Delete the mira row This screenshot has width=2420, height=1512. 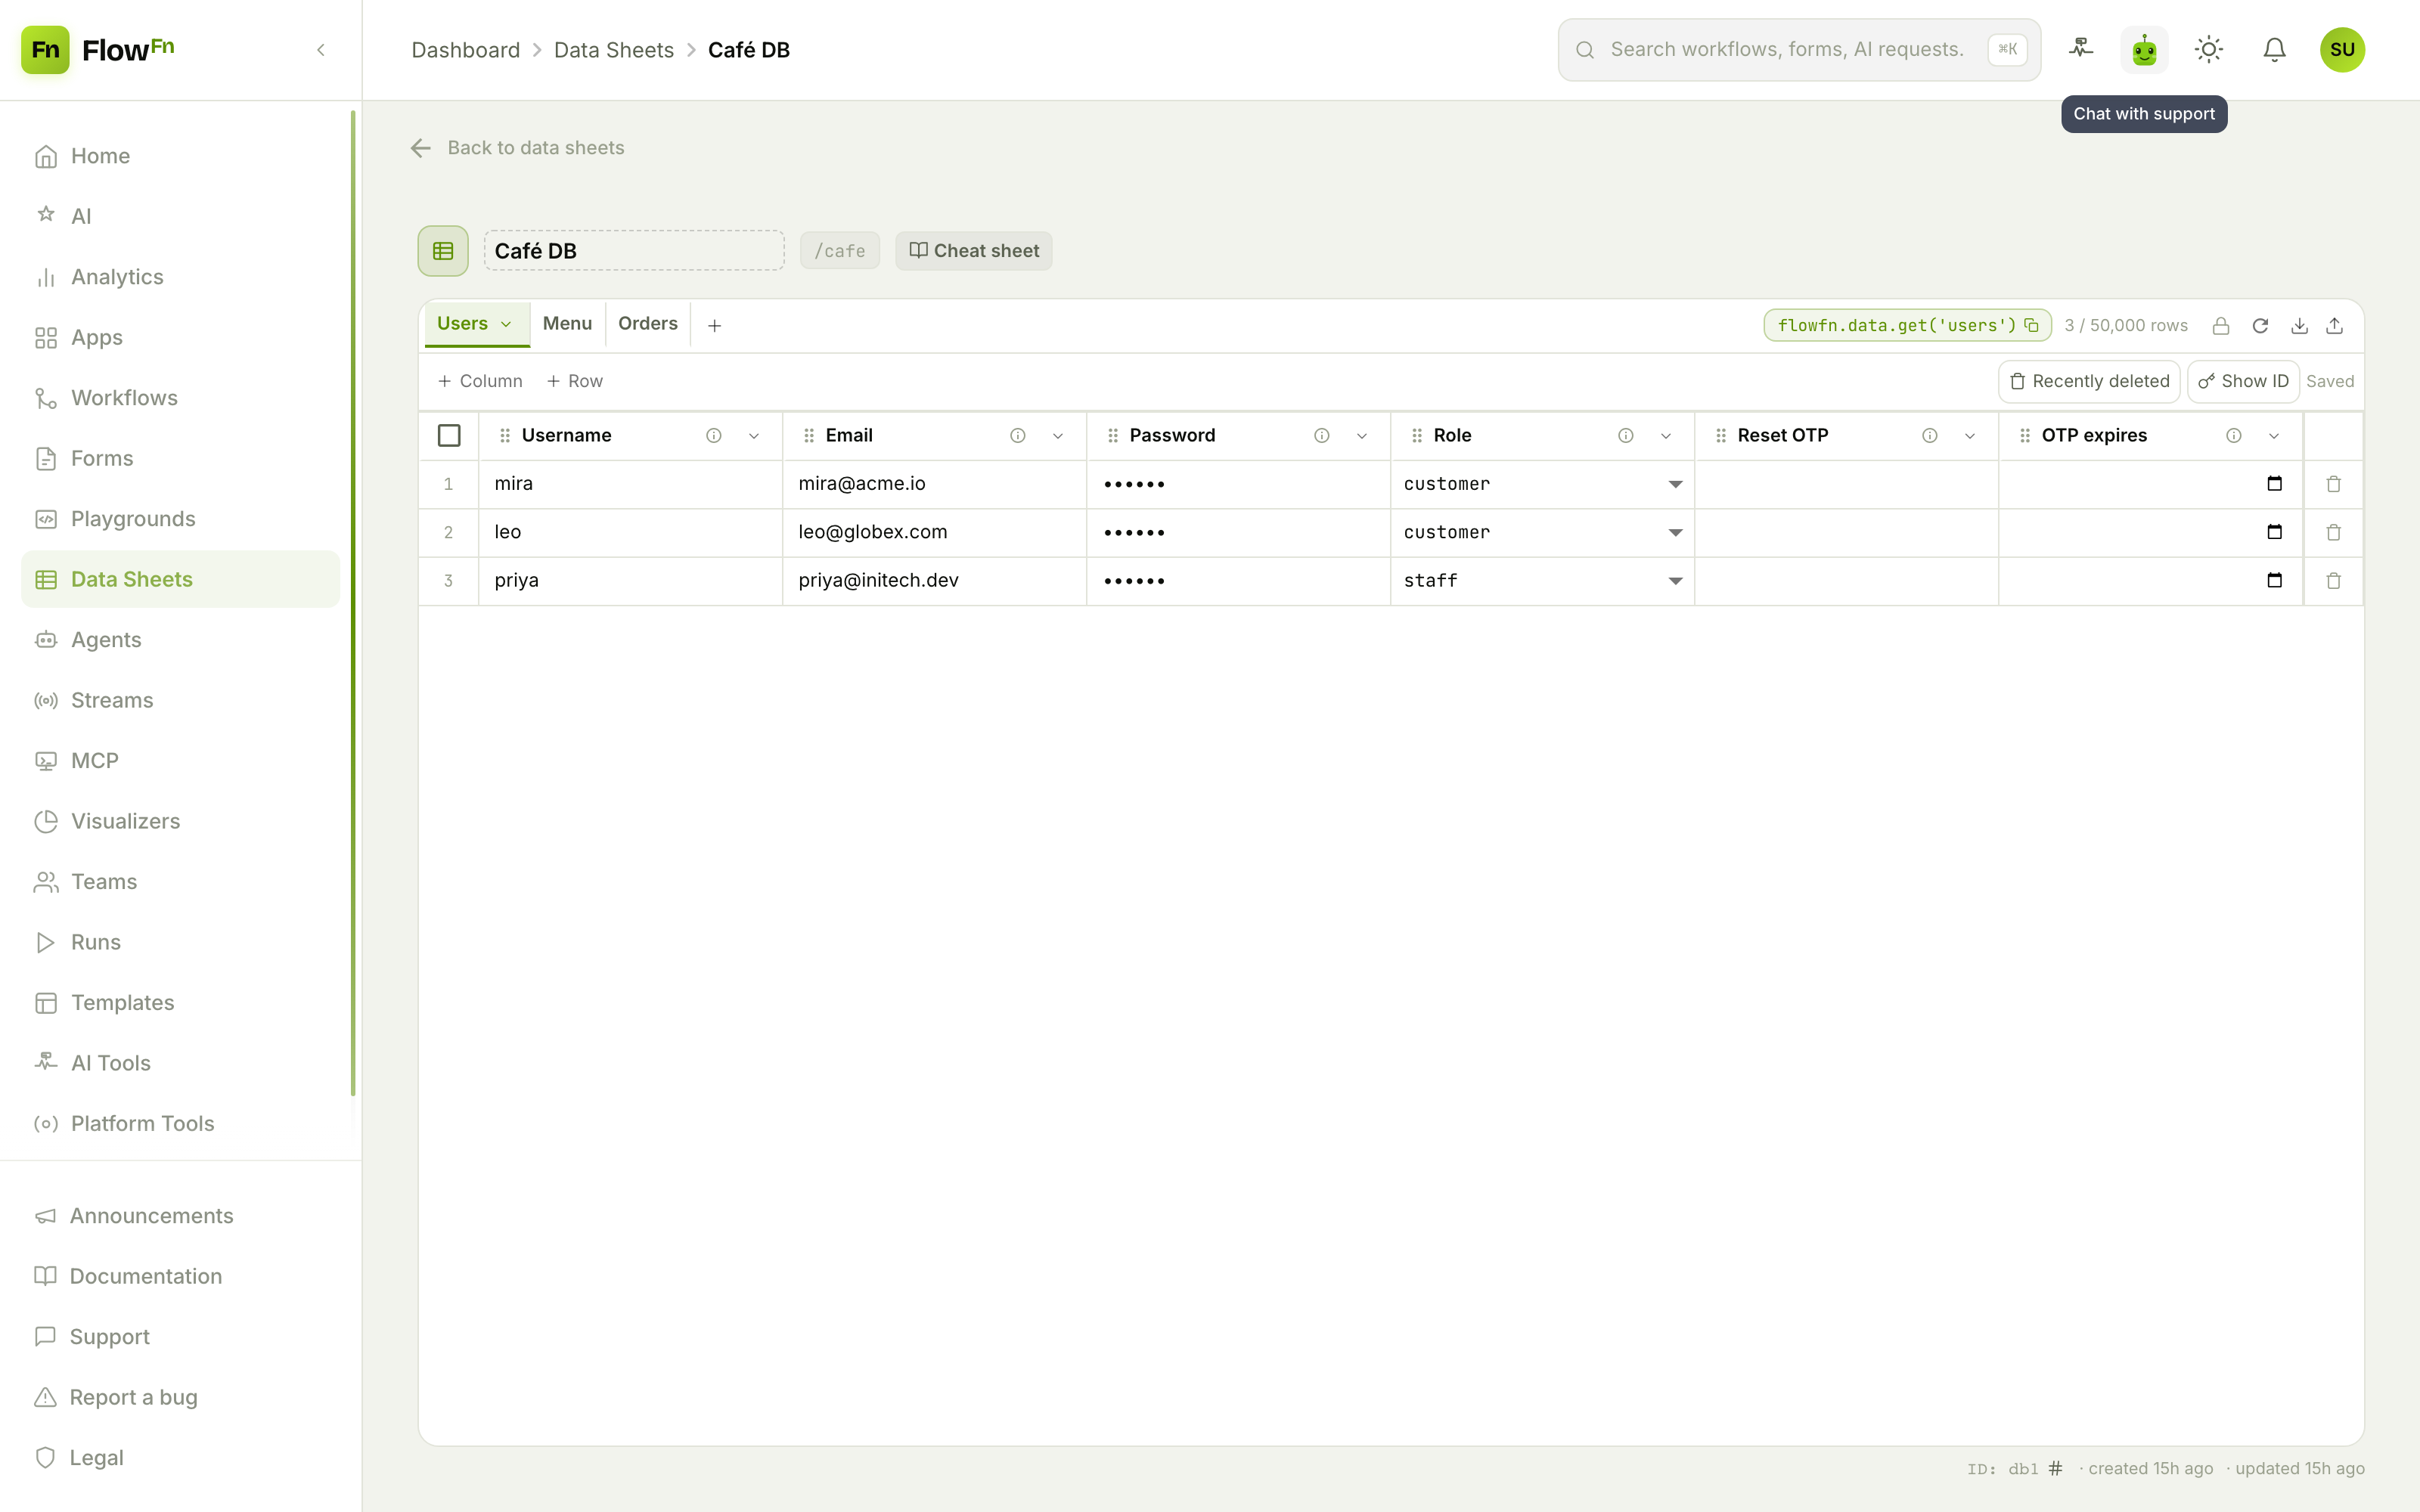(2334, 484)
